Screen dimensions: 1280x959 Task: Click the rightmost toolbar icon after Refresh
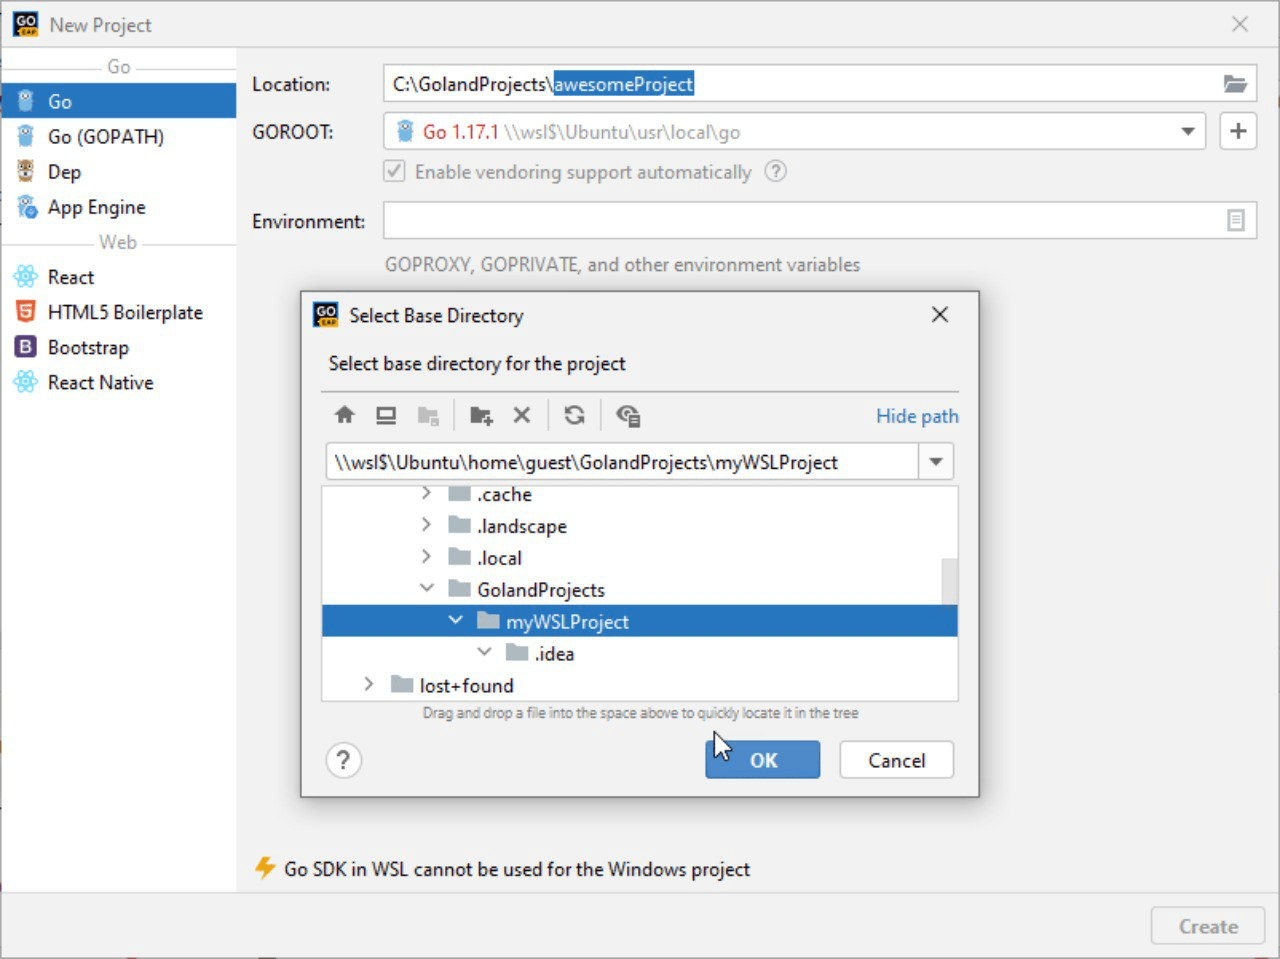(628, 414)
